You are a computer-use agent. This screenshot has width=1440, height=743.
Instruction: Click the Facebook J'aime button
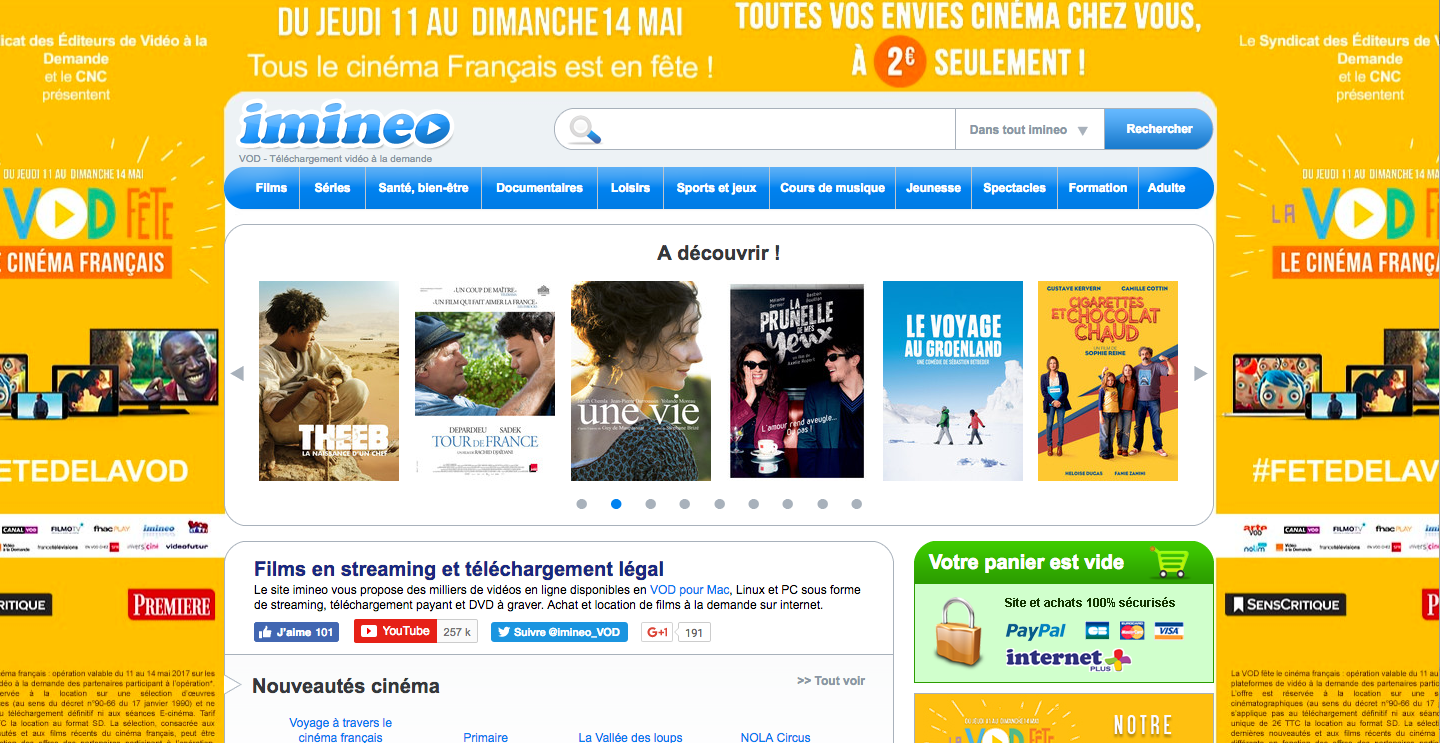tap(296, 632)
